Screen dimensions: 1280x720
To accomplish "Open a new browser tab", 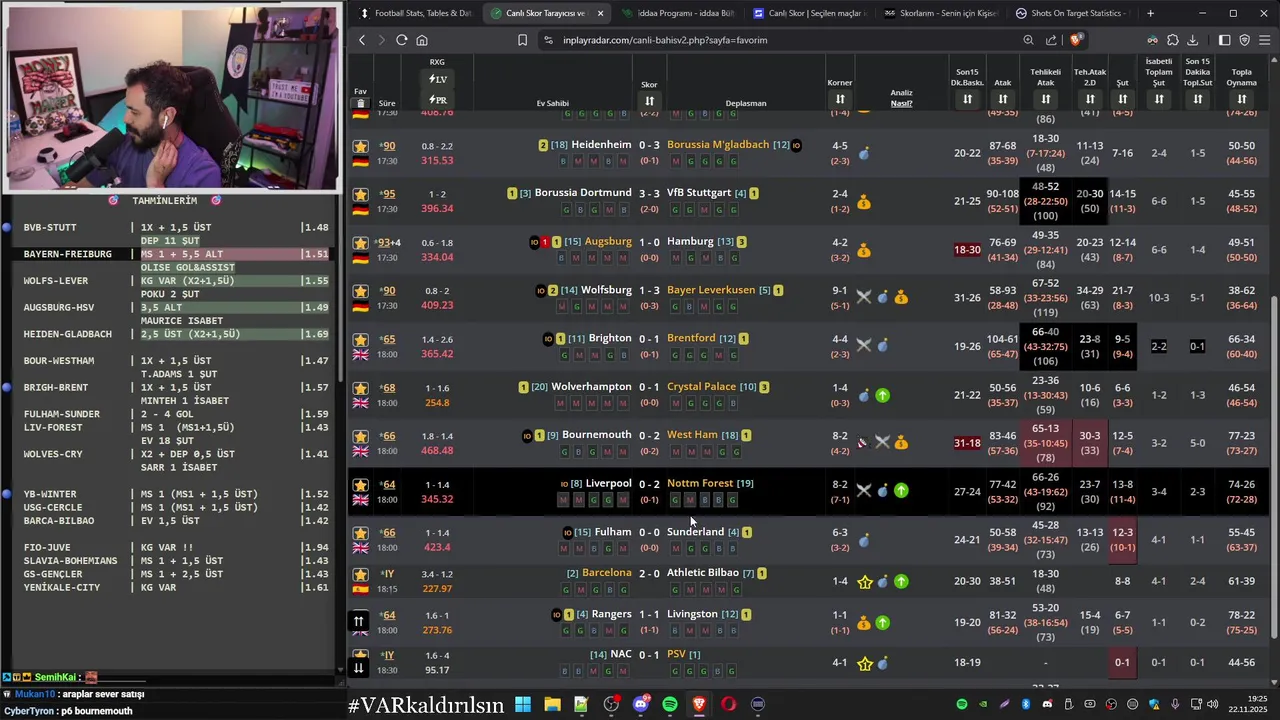I will 1150,13.
